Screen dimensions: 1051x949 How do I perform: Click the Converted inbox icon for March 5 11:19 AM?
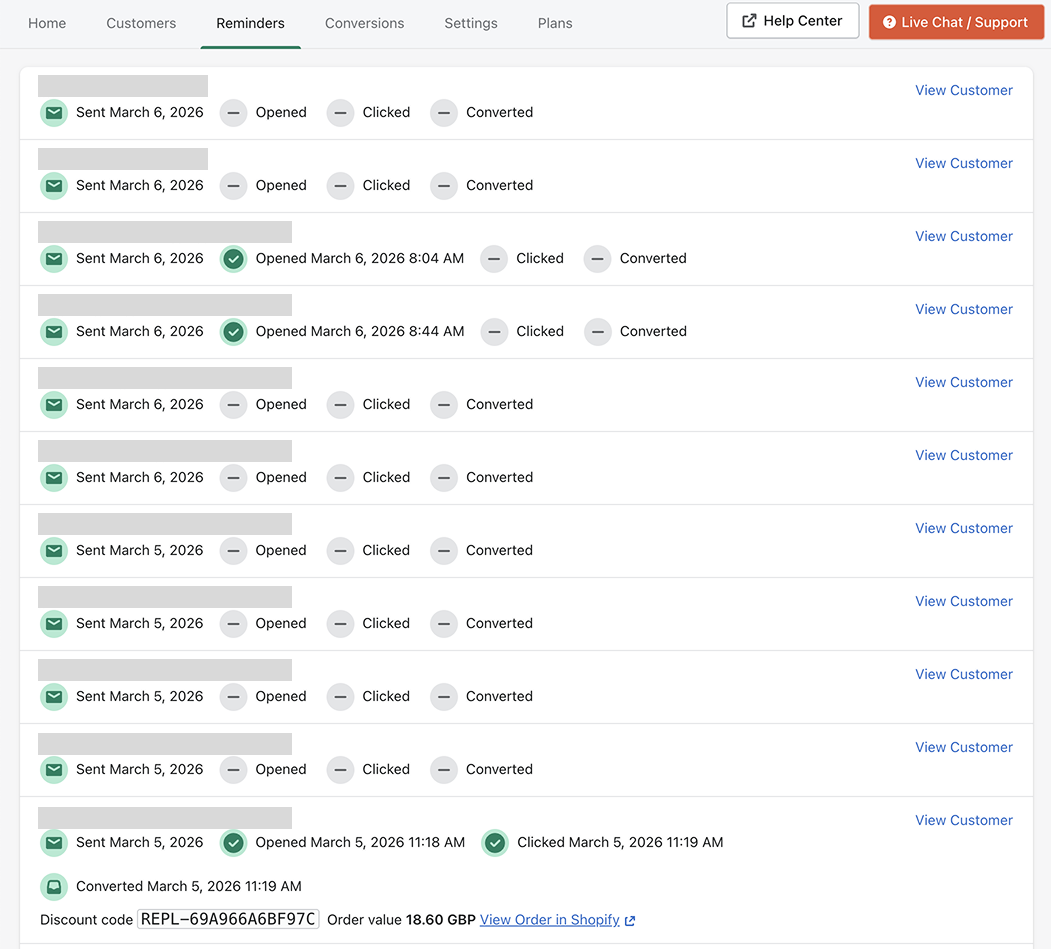click(54, 887)
